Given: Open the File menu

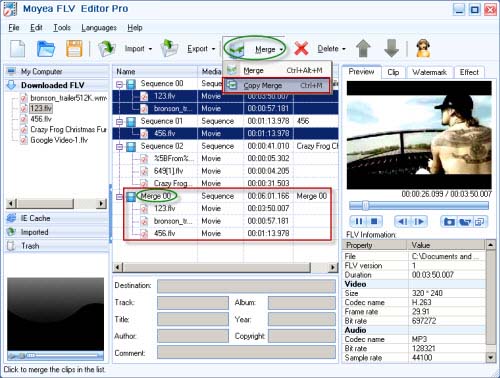Looking at the screenshot, I should pos(14,28).
